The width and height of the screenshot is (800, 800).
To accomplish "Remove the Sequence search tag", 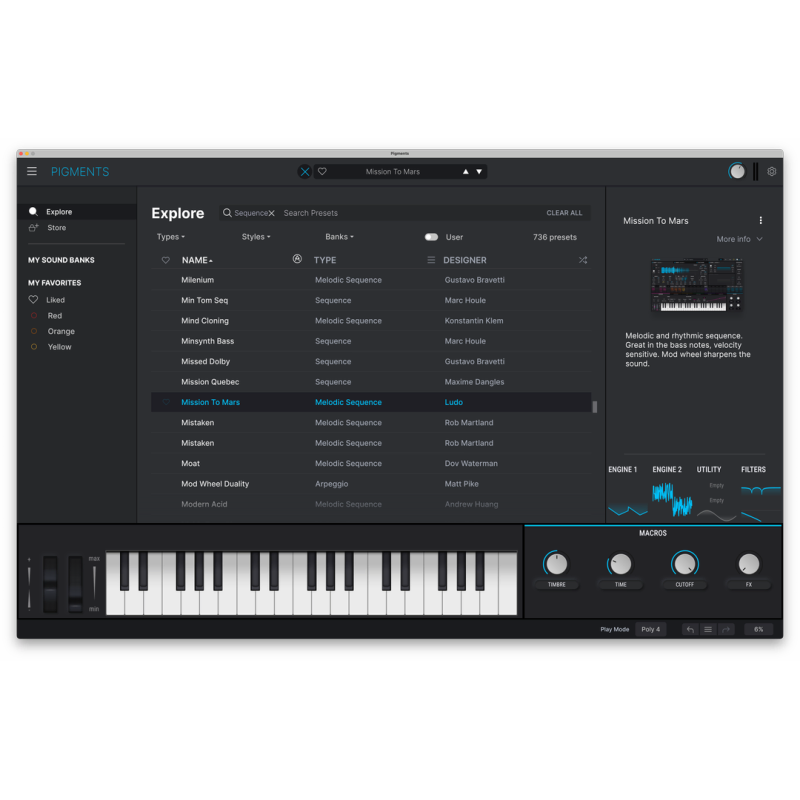I will (x=271, y=213).
